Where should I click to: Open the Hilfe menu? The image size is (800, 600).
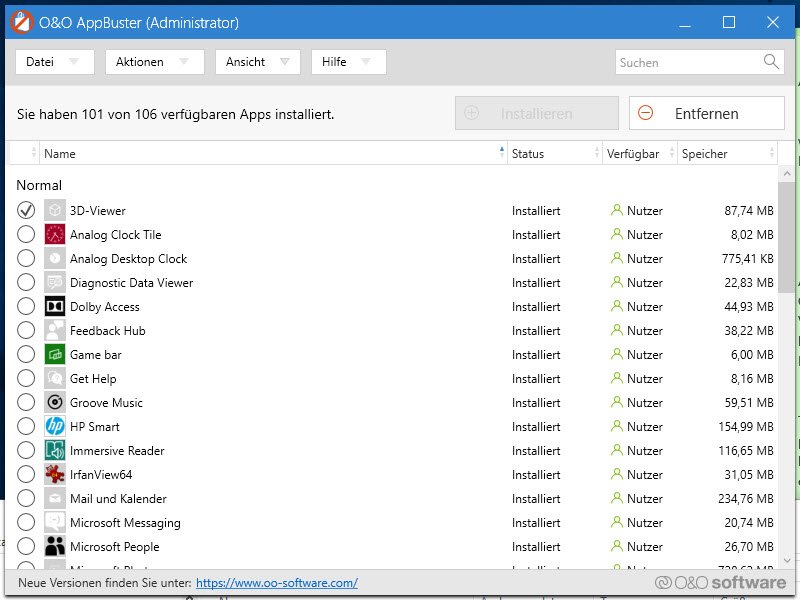pyautogui.click(x=348, y=62)
